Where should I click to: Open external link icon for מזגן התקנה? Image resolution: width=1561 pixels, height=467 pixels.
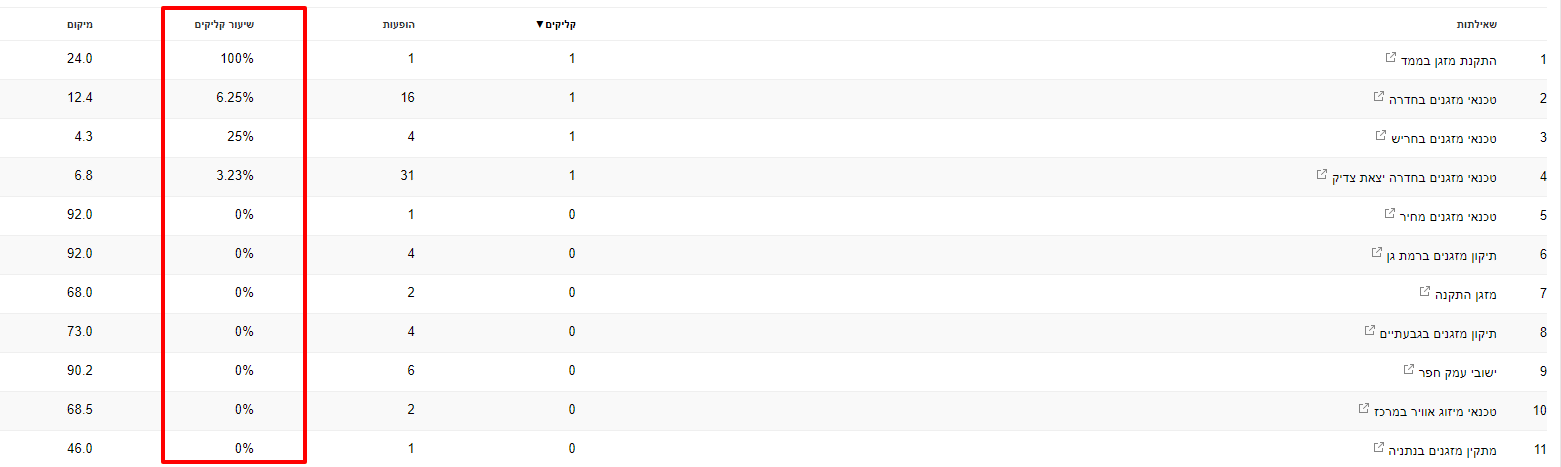pos(1425,292)
